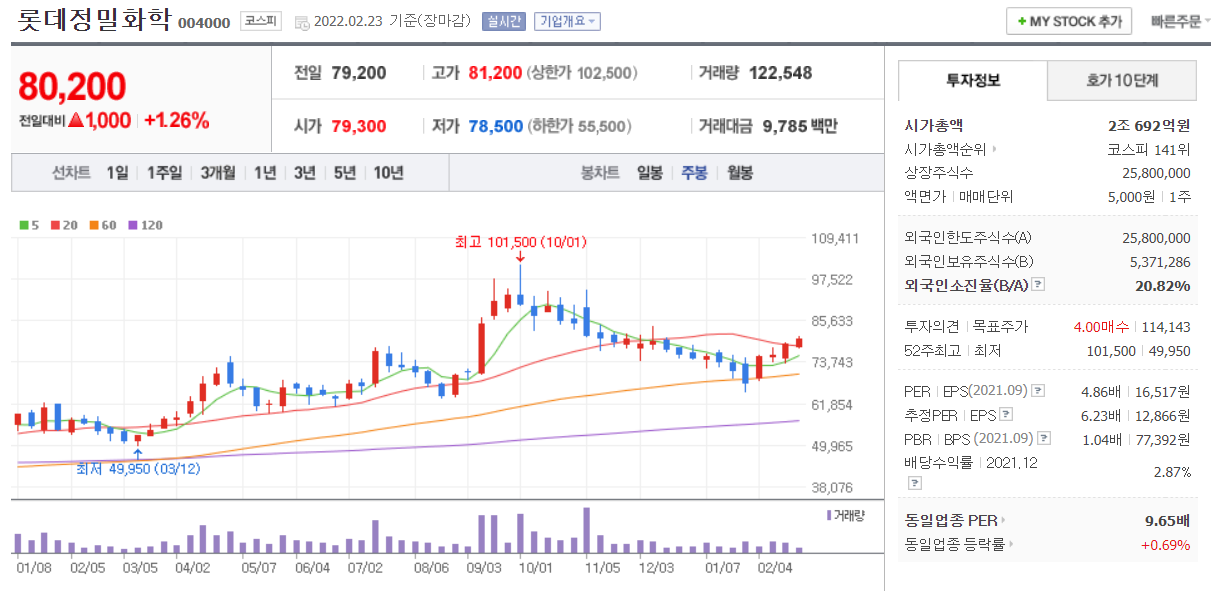
Task: Click the 동일업종 등락률 value +0.69%
Action: 1165,545
